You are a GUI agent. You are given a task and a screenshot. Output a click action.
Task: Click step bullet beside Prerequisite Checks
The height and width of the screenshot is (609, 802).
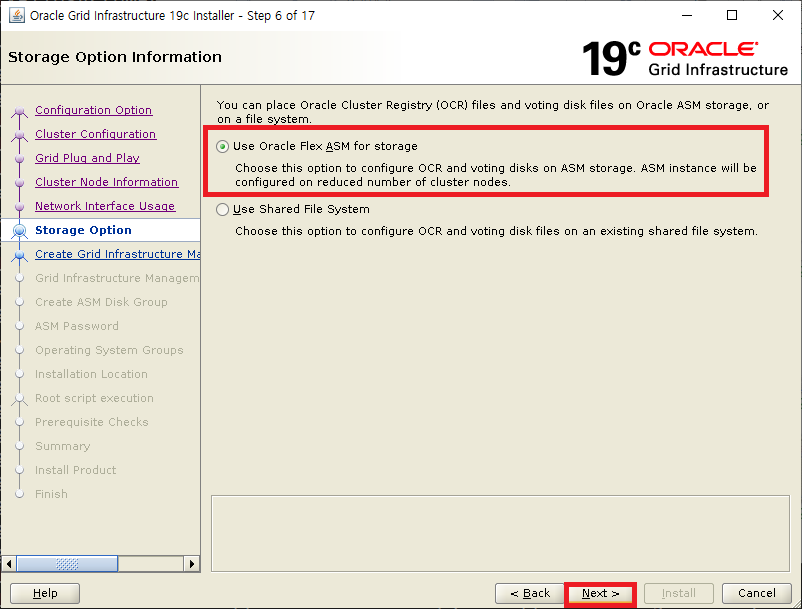tap(19, 422)
